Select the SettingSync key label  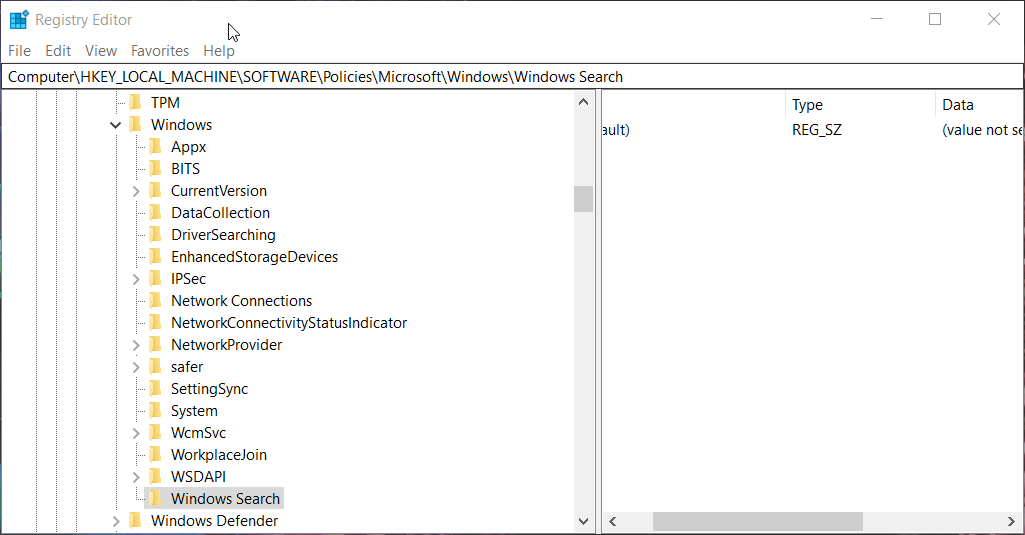(x=209, y=388)
